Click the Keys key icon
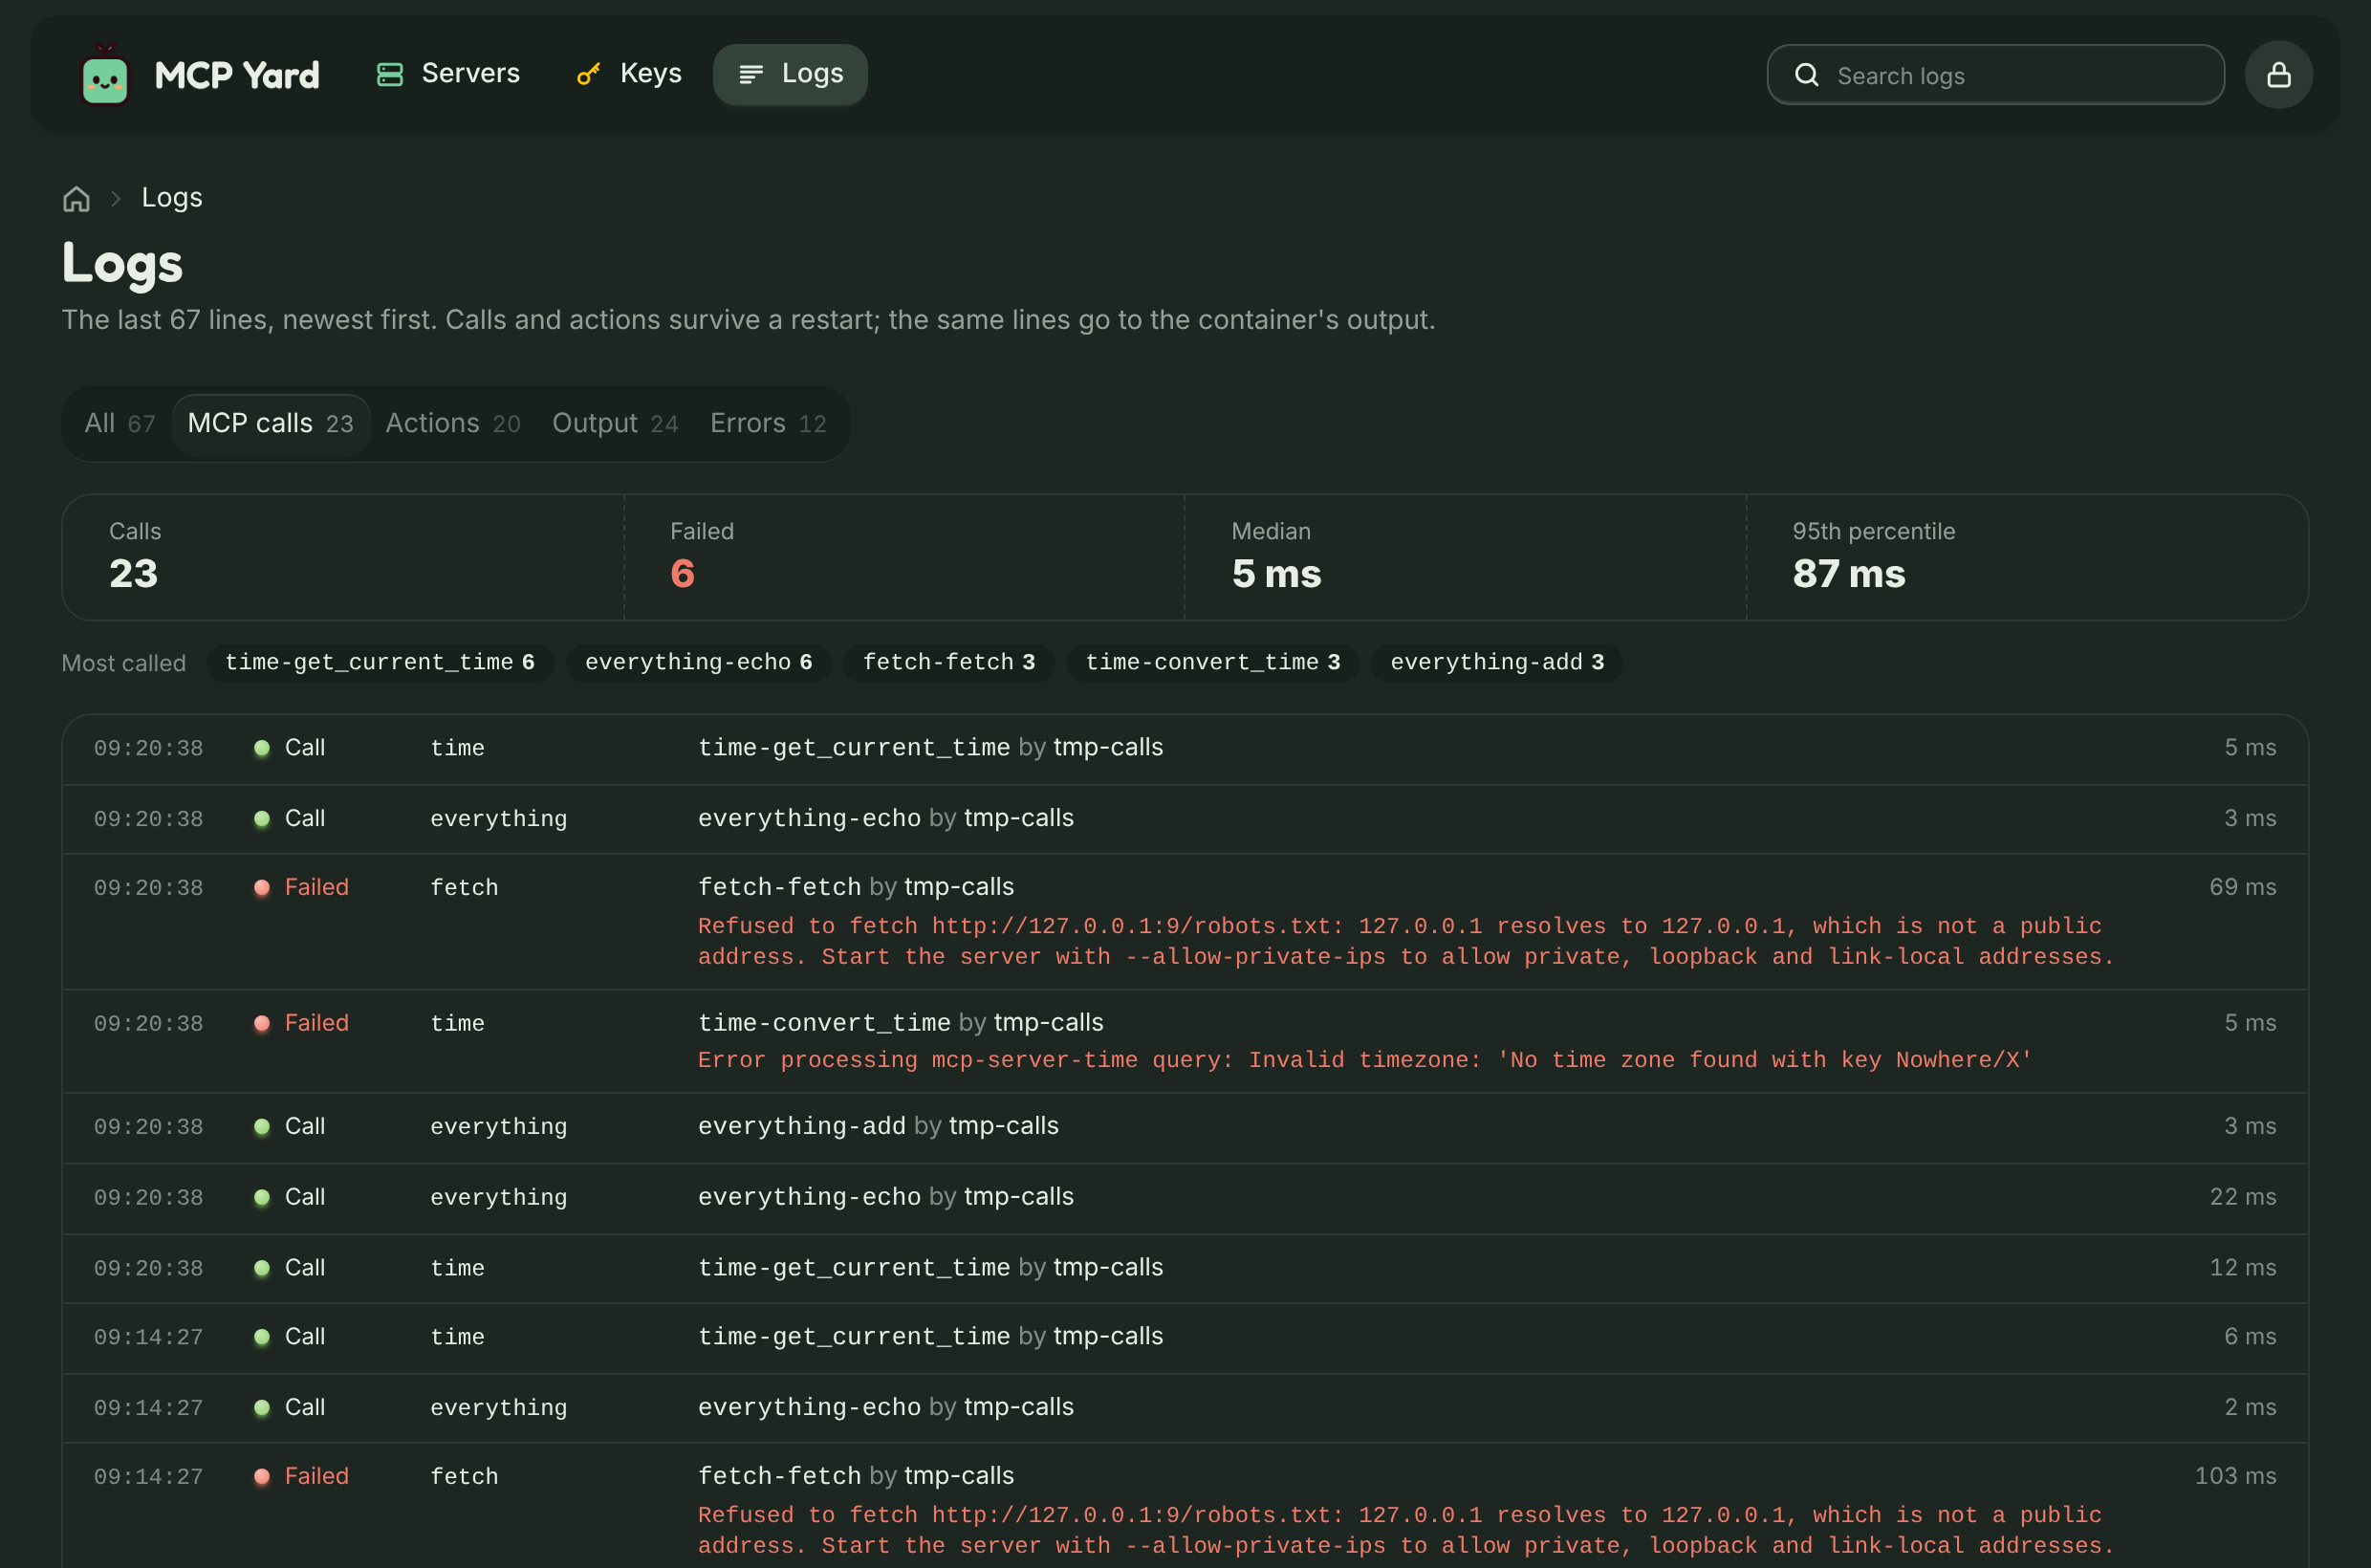2371x1568 pixels. [x=589, y=75]
